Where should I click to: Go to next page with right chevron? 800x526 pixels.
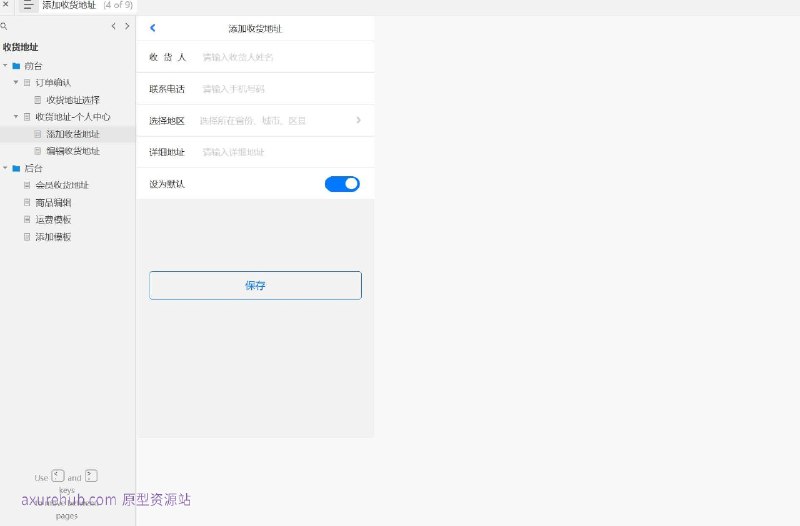(127, 26)
